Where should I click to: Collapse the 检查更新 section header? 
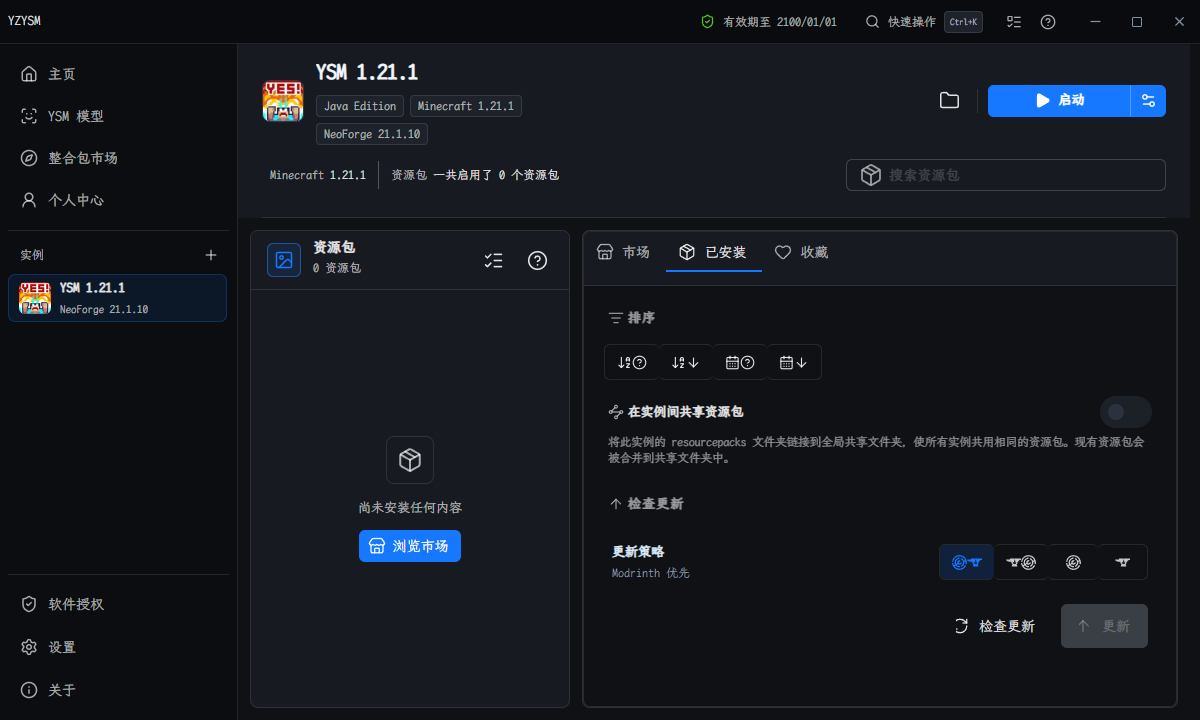point(646,504)
